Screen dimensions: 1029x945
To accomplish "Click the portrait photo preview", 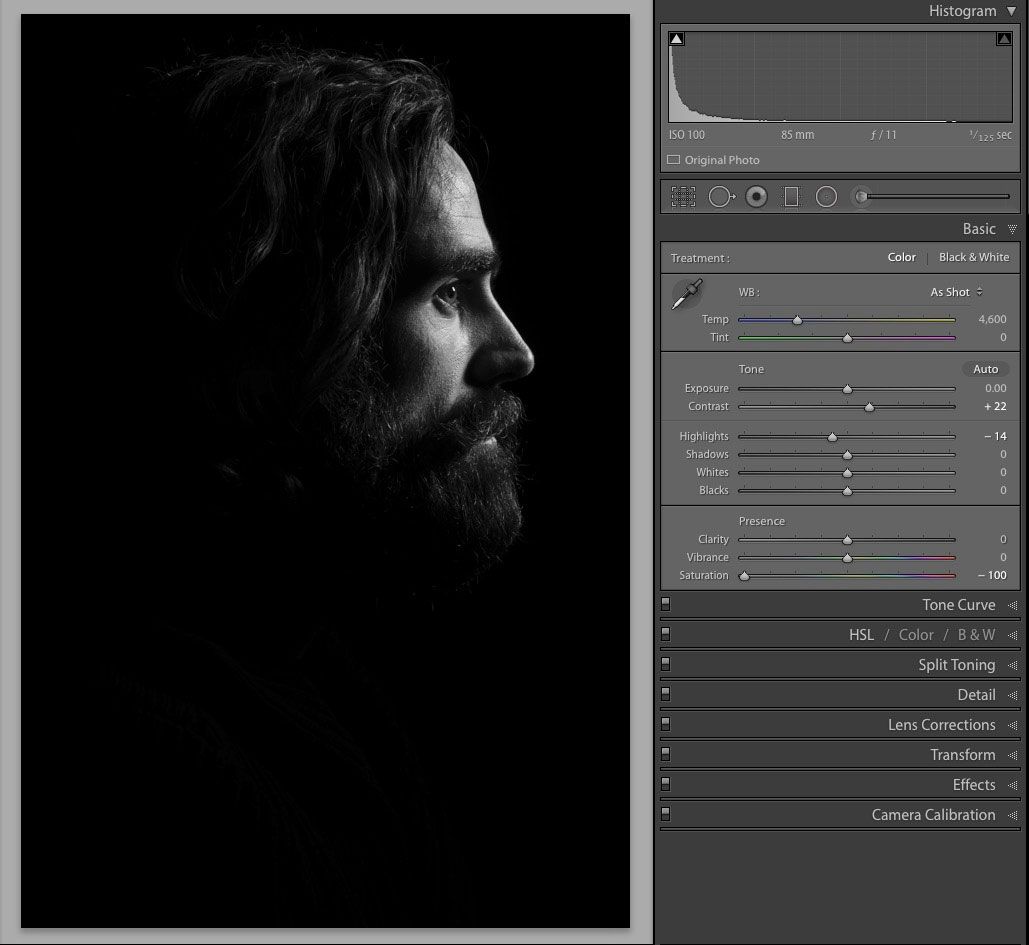I will [x=326, y=471].
